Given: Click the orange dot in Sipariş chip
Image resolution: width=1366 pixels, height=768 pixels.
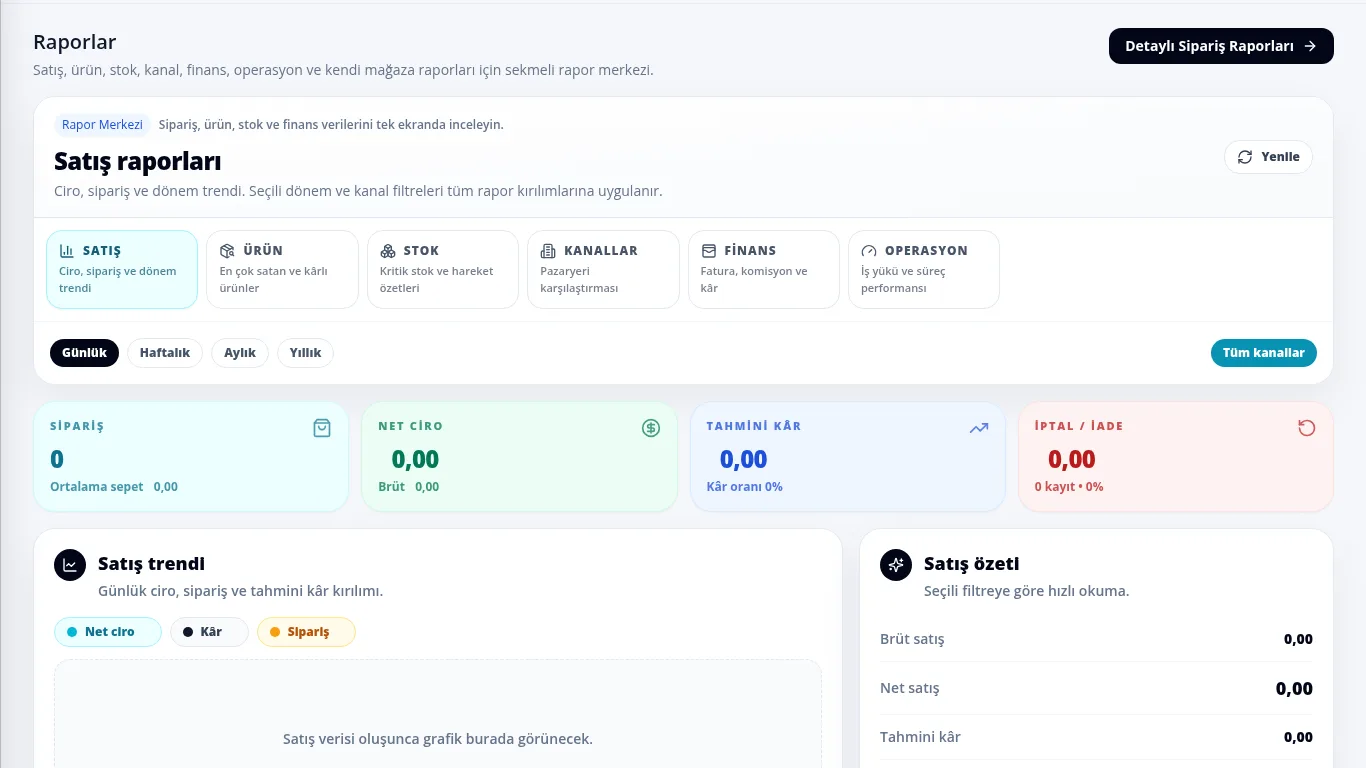Looking at the screenshot, I should pyautogui.click(x=275, y=632).
